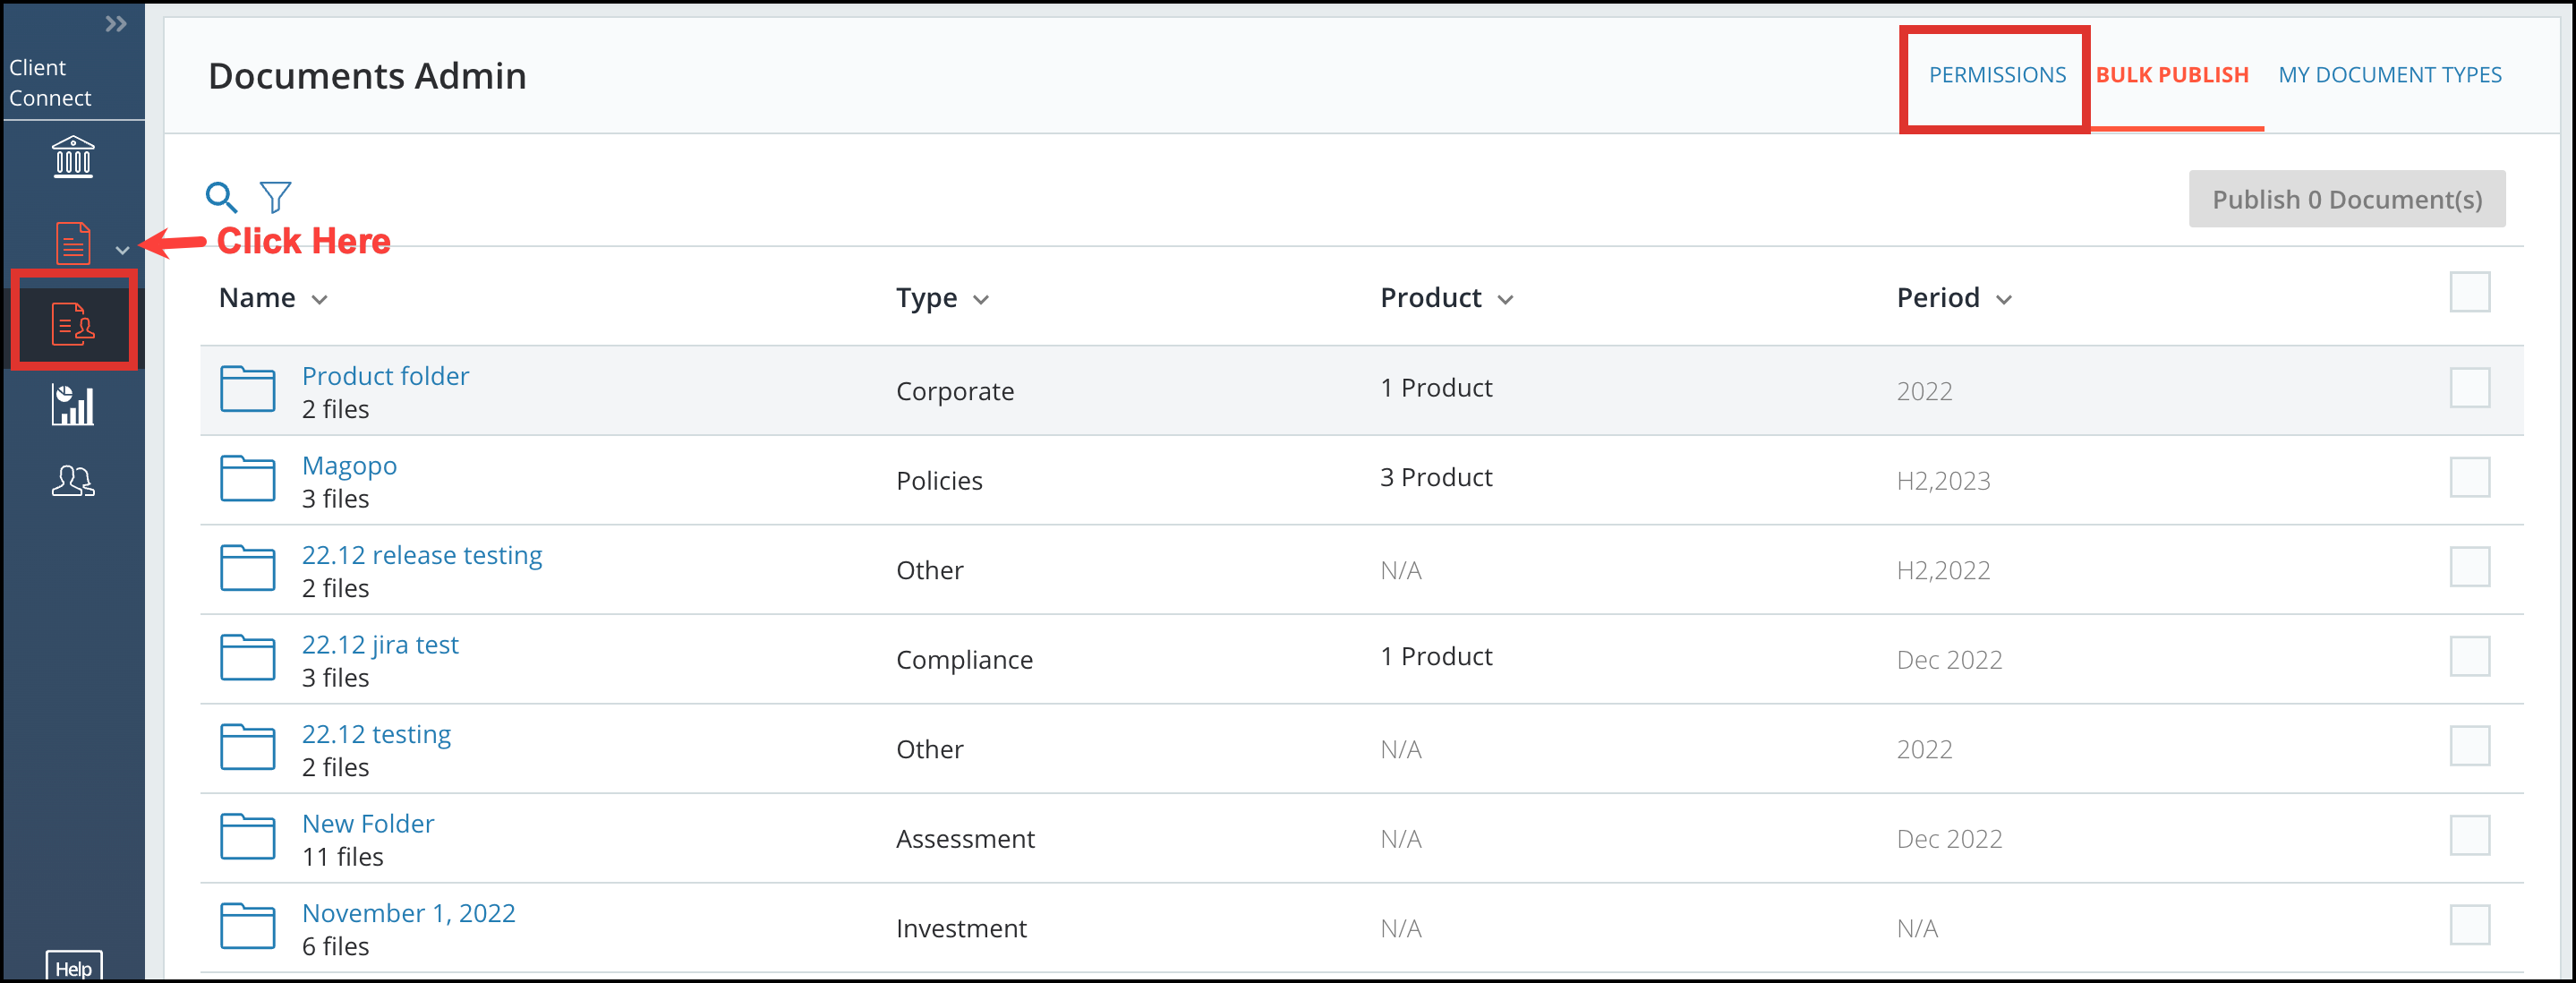Click 'Investment' type cell

click(x=961, y=929)
